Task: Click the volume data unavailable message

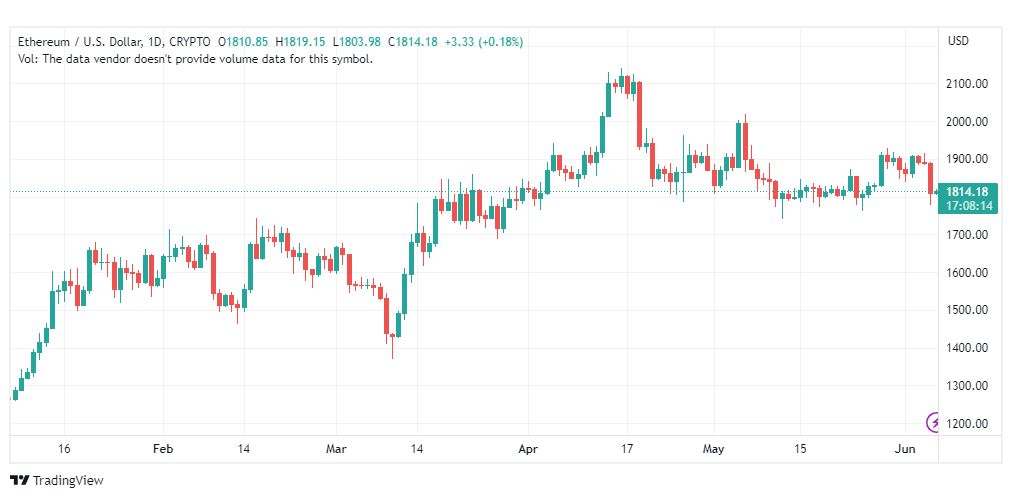Action: click(196, 59)
